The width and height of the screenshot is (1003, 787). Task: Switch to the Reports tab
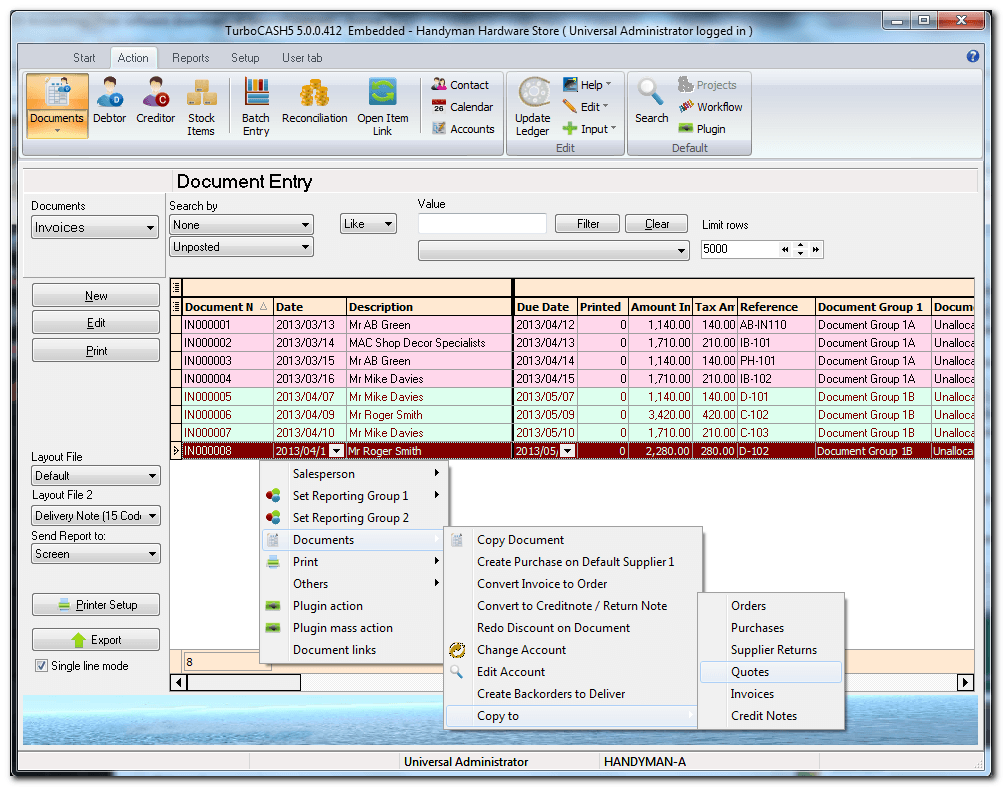(x=190, y=57)
